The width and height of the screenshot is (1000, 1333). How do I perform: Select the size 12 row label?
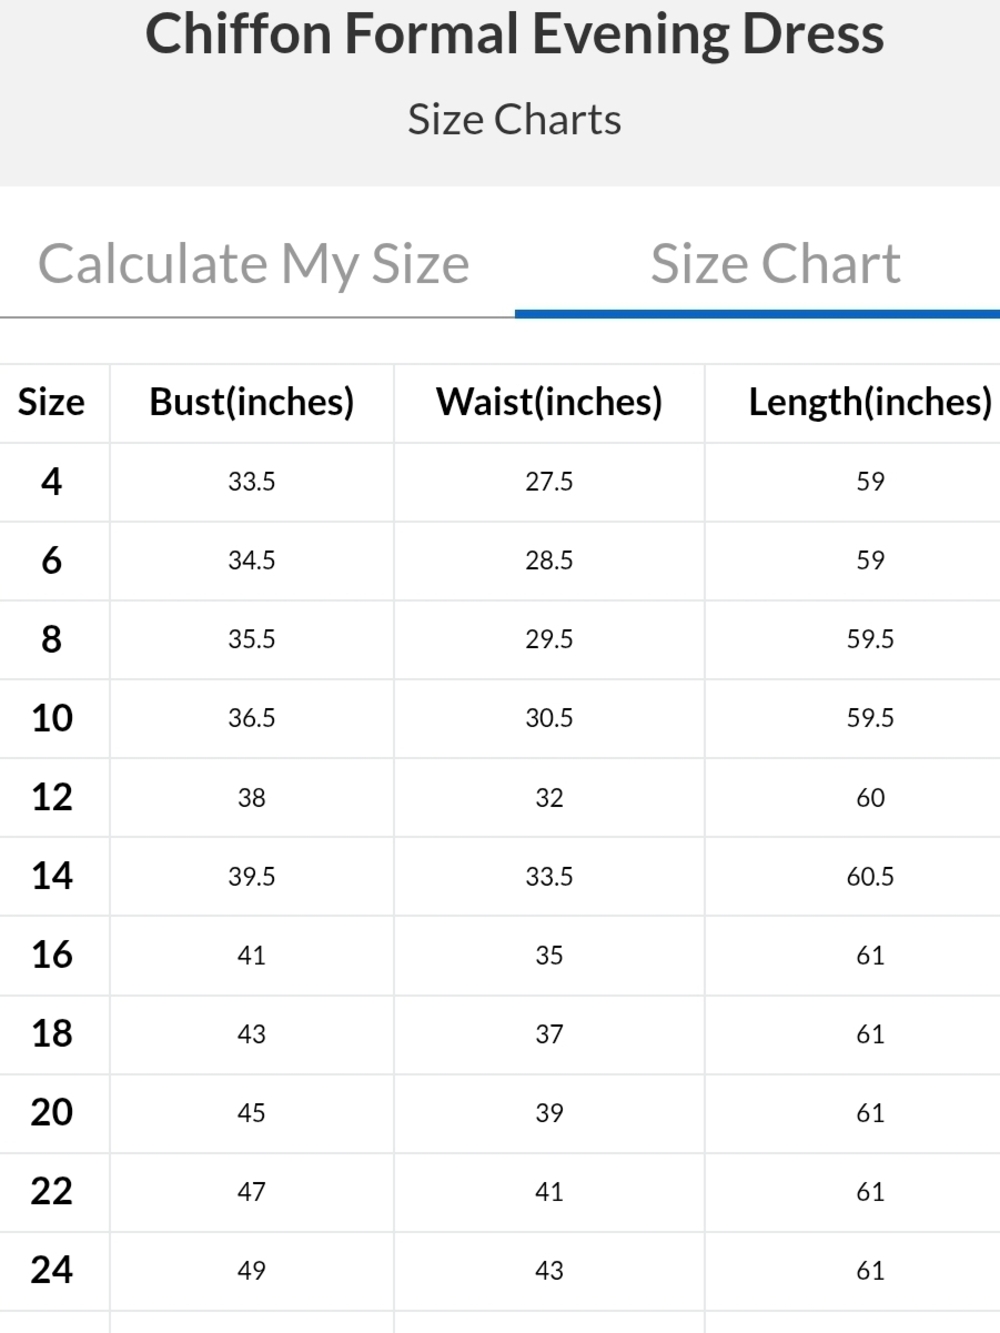coord(51,797)
